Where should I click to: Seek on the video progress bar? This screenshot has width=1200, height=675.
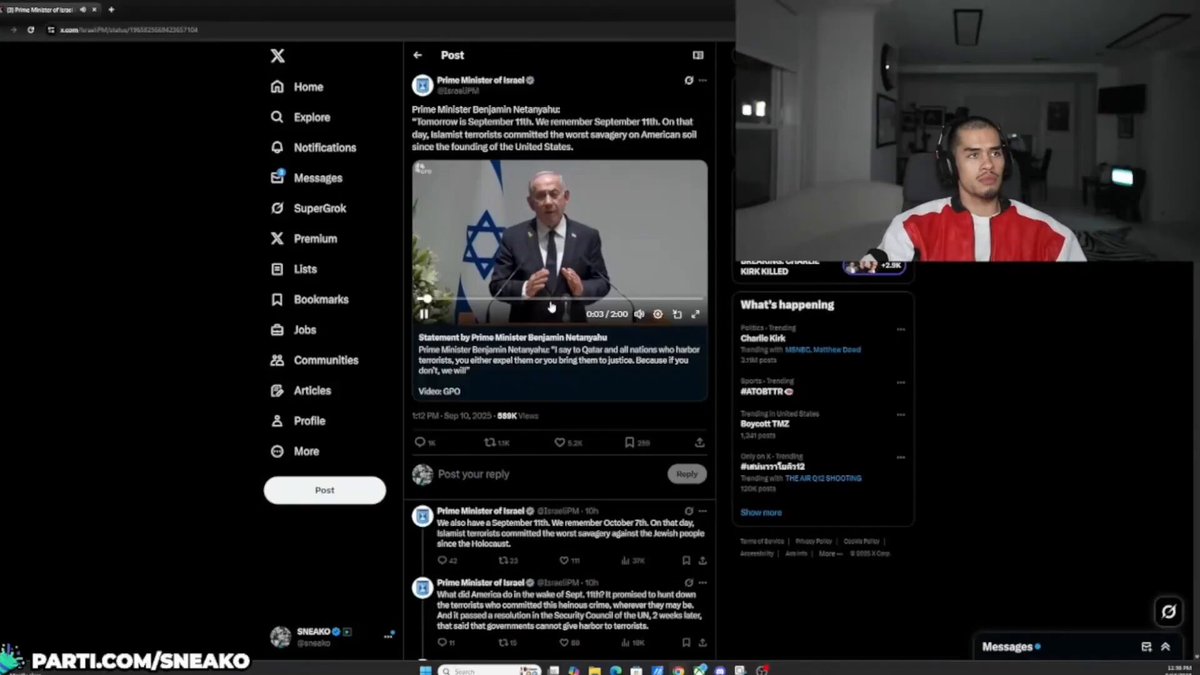[560, 298]
